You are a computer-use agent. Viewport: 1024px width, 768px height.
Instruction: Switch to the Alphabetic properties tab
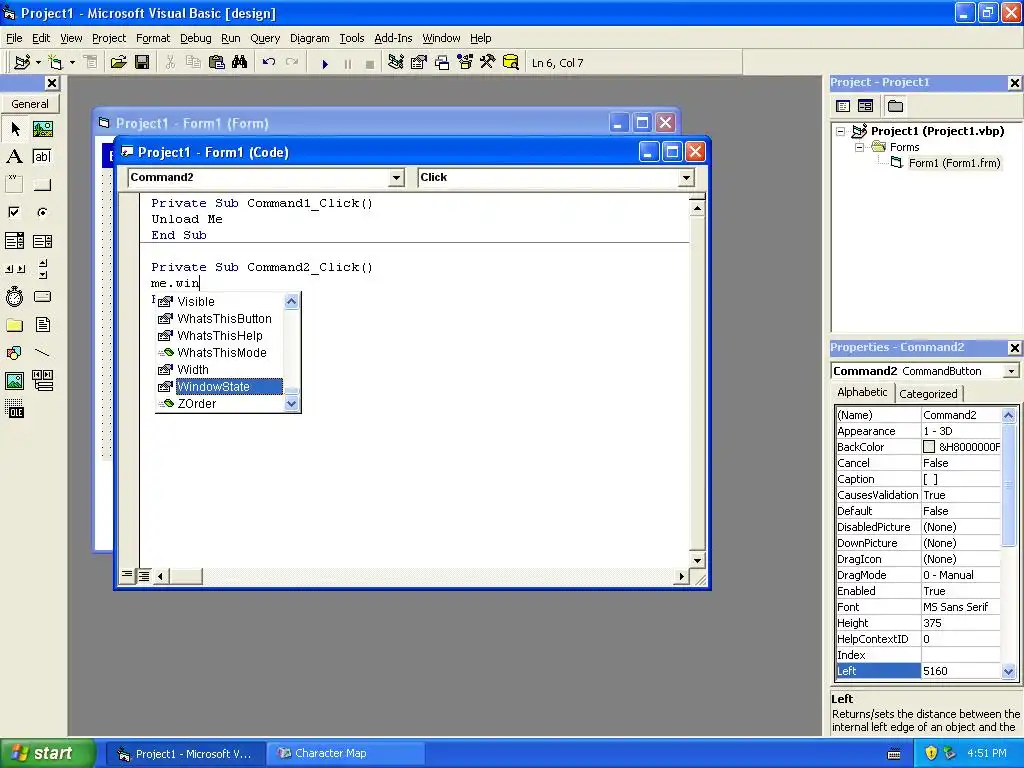point(862,392)
